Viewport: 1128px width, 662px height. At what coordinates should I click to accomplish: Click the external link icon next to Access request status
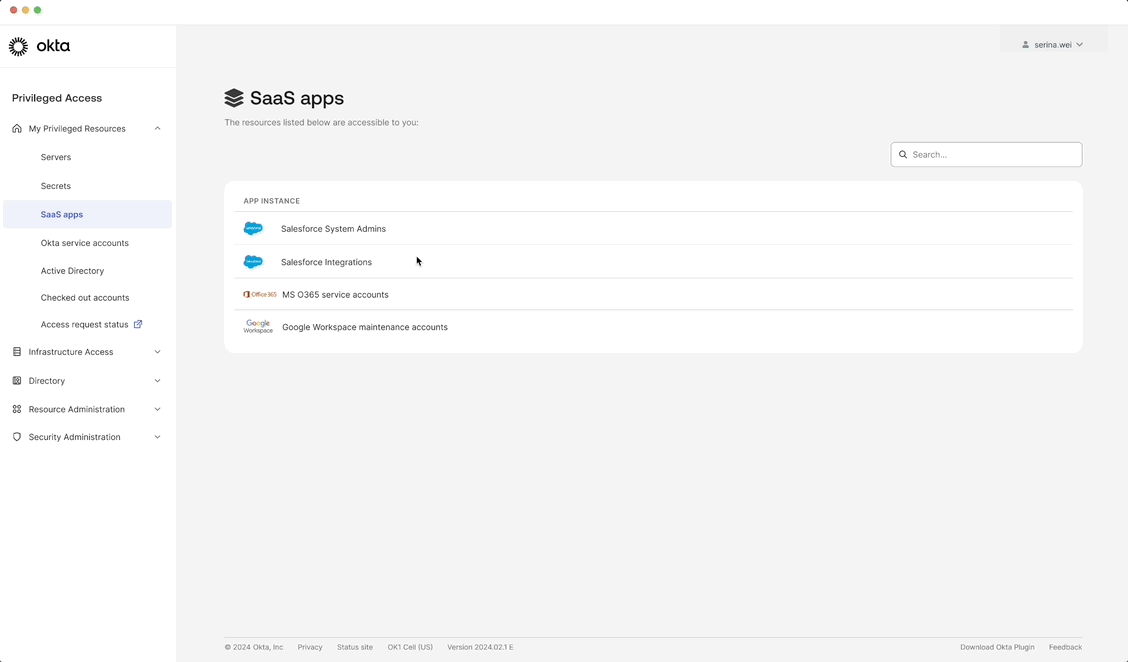pos(138,324)
